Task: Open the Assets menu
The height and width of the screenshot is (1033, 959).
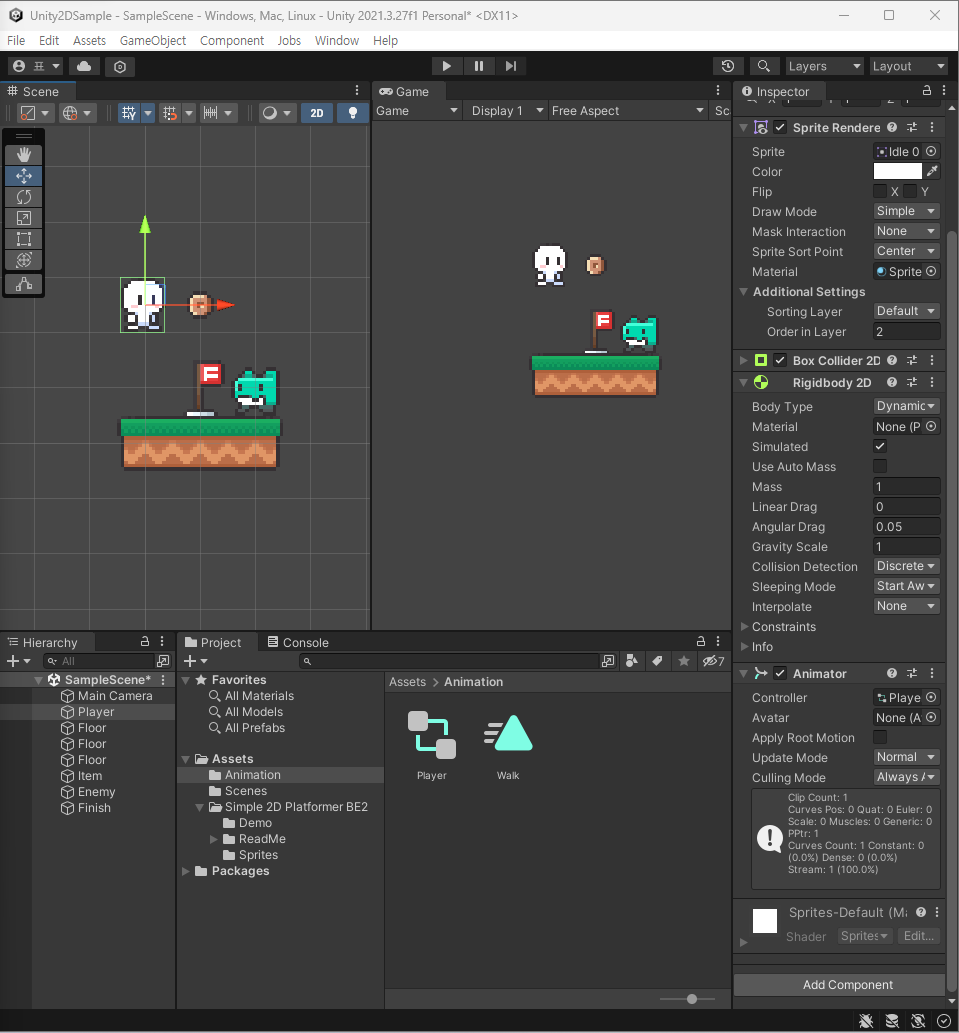Action: tap(89, 40)
